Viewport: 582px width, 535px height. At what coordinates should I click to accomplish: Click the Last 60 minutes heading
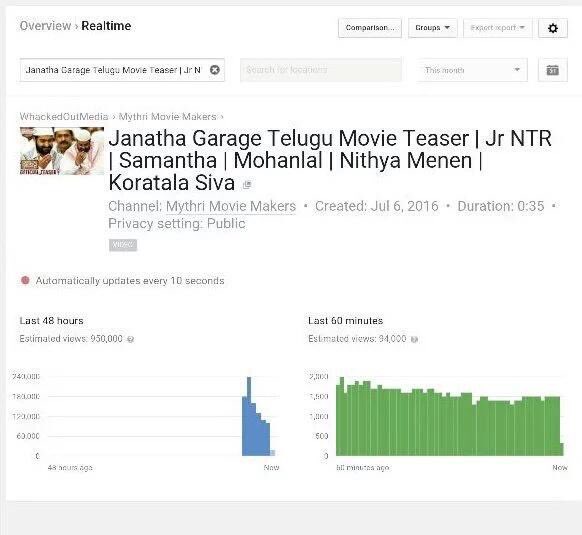click(346, 321)
